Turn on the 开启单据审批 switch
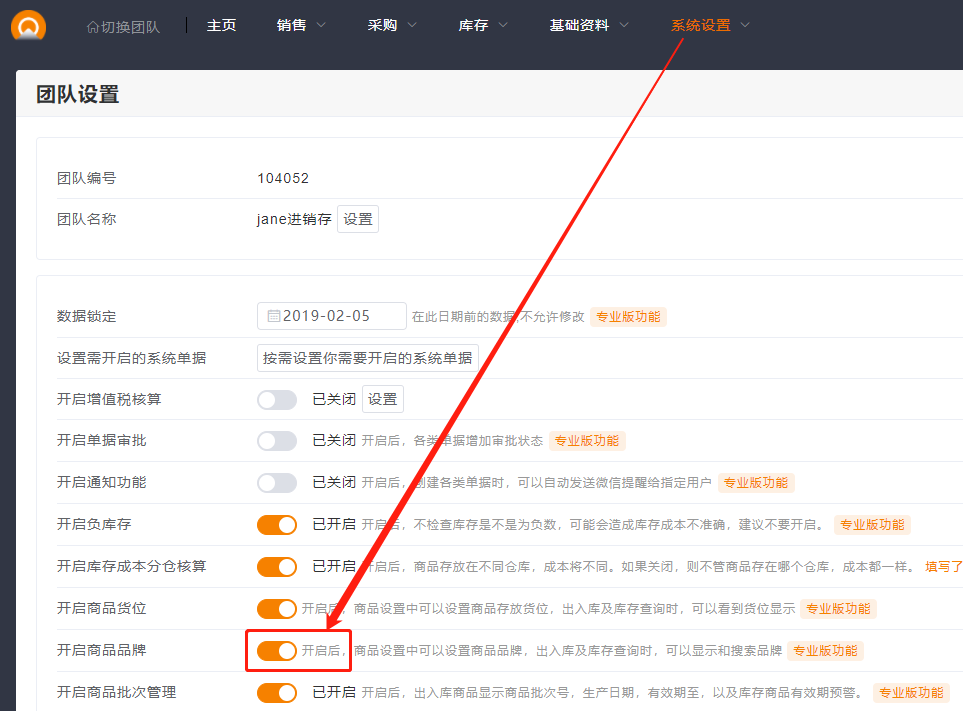 pos(277,441)
